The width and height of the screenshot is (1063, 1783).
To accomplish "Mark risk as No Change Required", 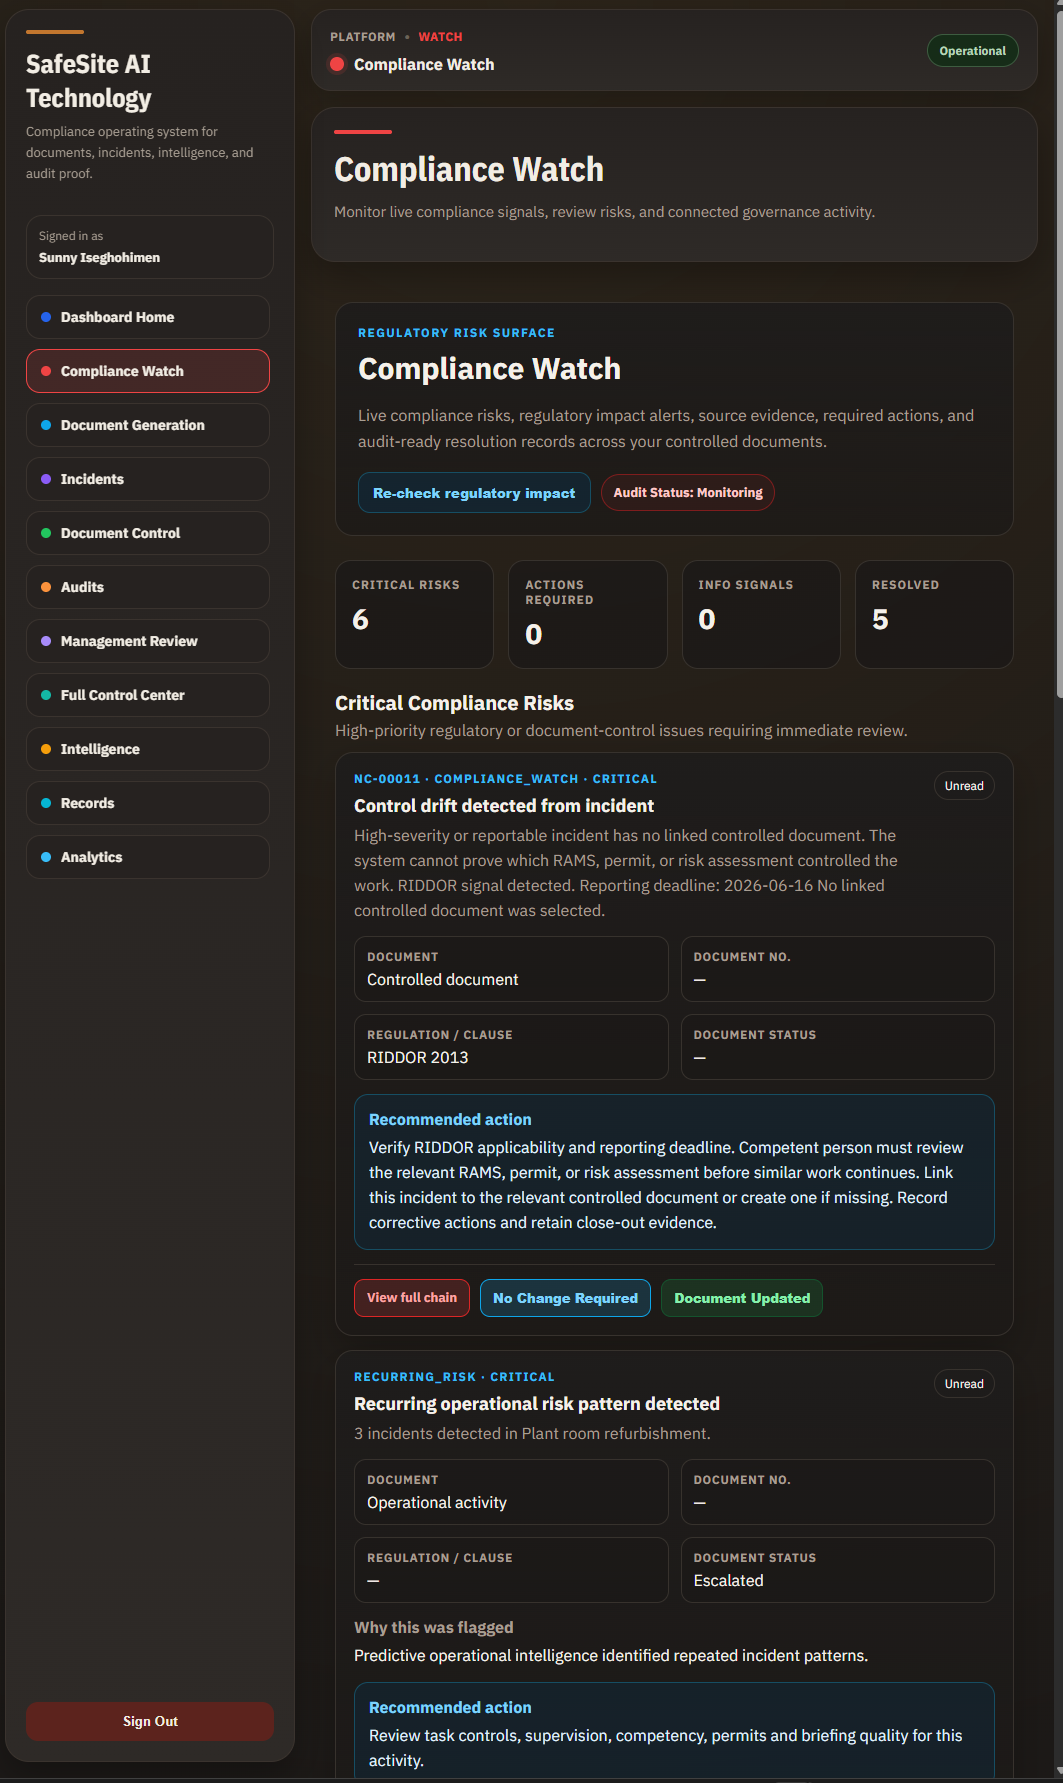I will coord(565,1298).
